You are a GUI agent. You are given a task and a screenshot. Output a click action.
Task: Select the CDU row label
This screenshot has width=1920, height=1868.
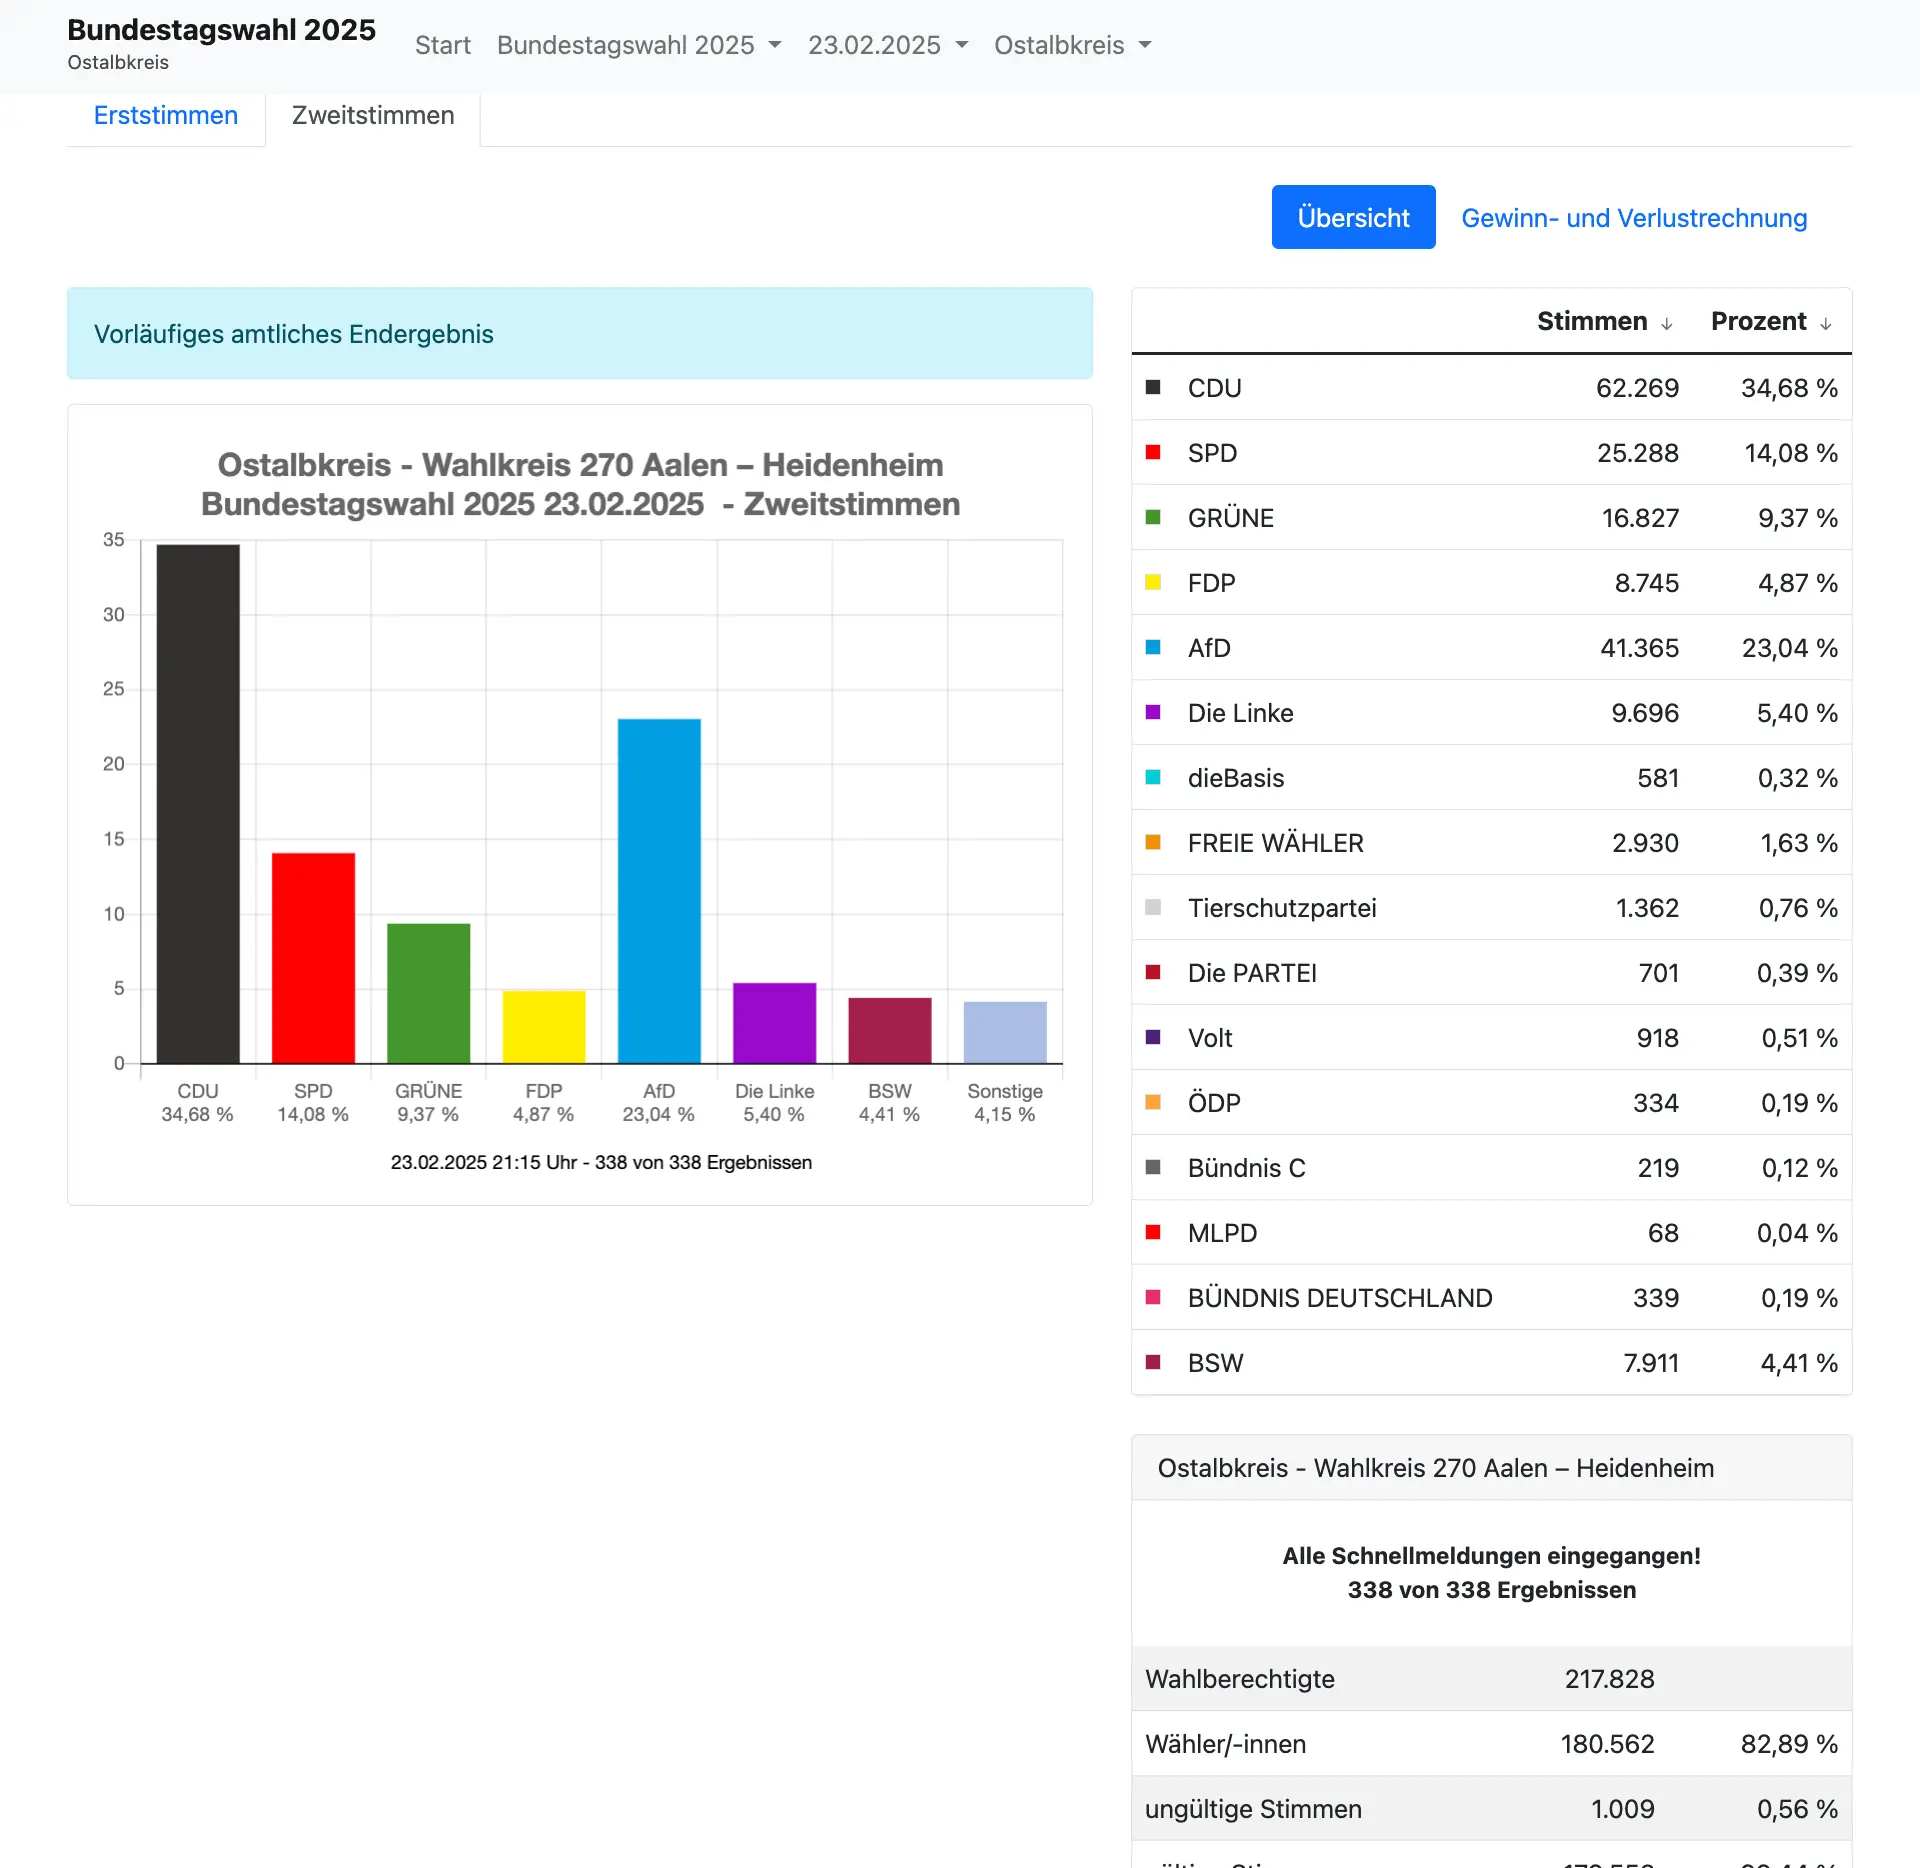point(1214,388)
